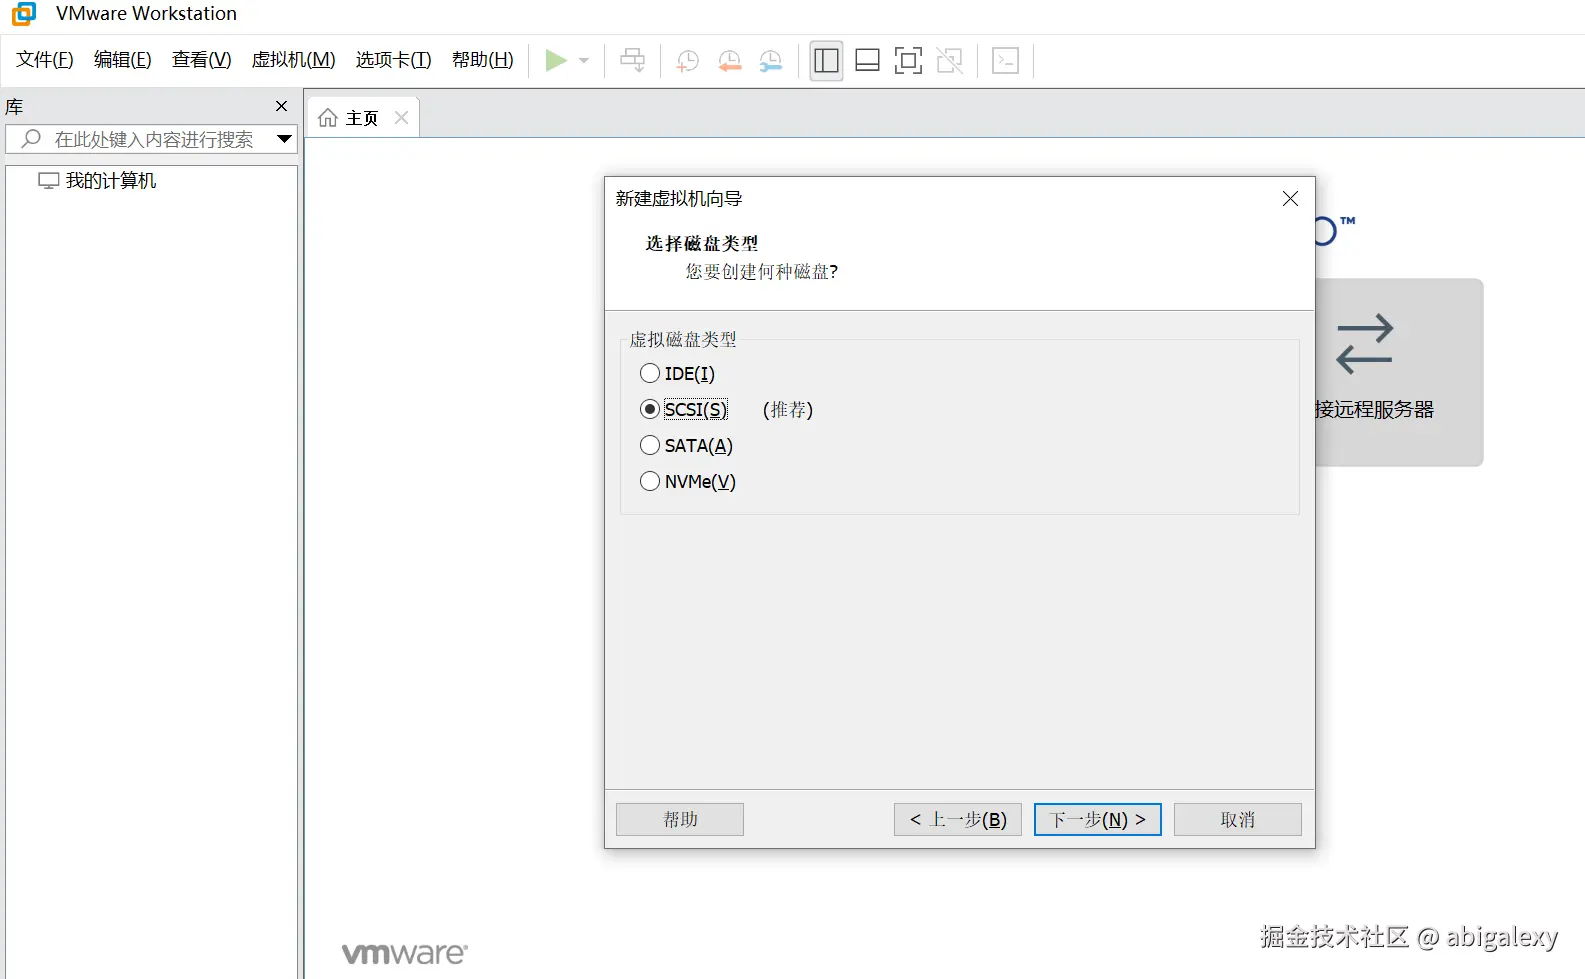Click the 上一步(B) back button
This screenshot has height=979, width=1585.
click(x=958, y=820)
